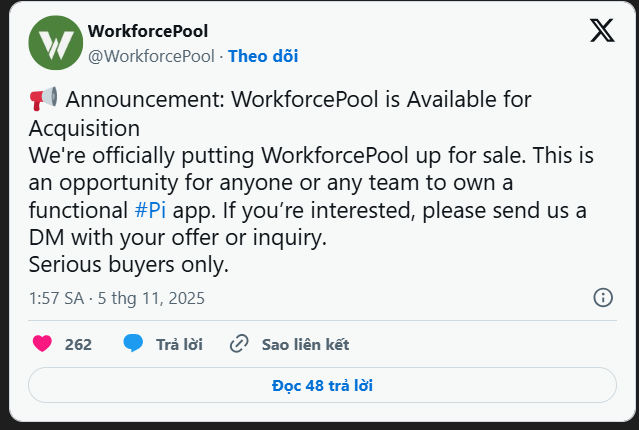Image resolution: width=639 pixels, height=430 pixels.
Task: Open the WorkforcePool display name link
Action: (x=148, y=32)
